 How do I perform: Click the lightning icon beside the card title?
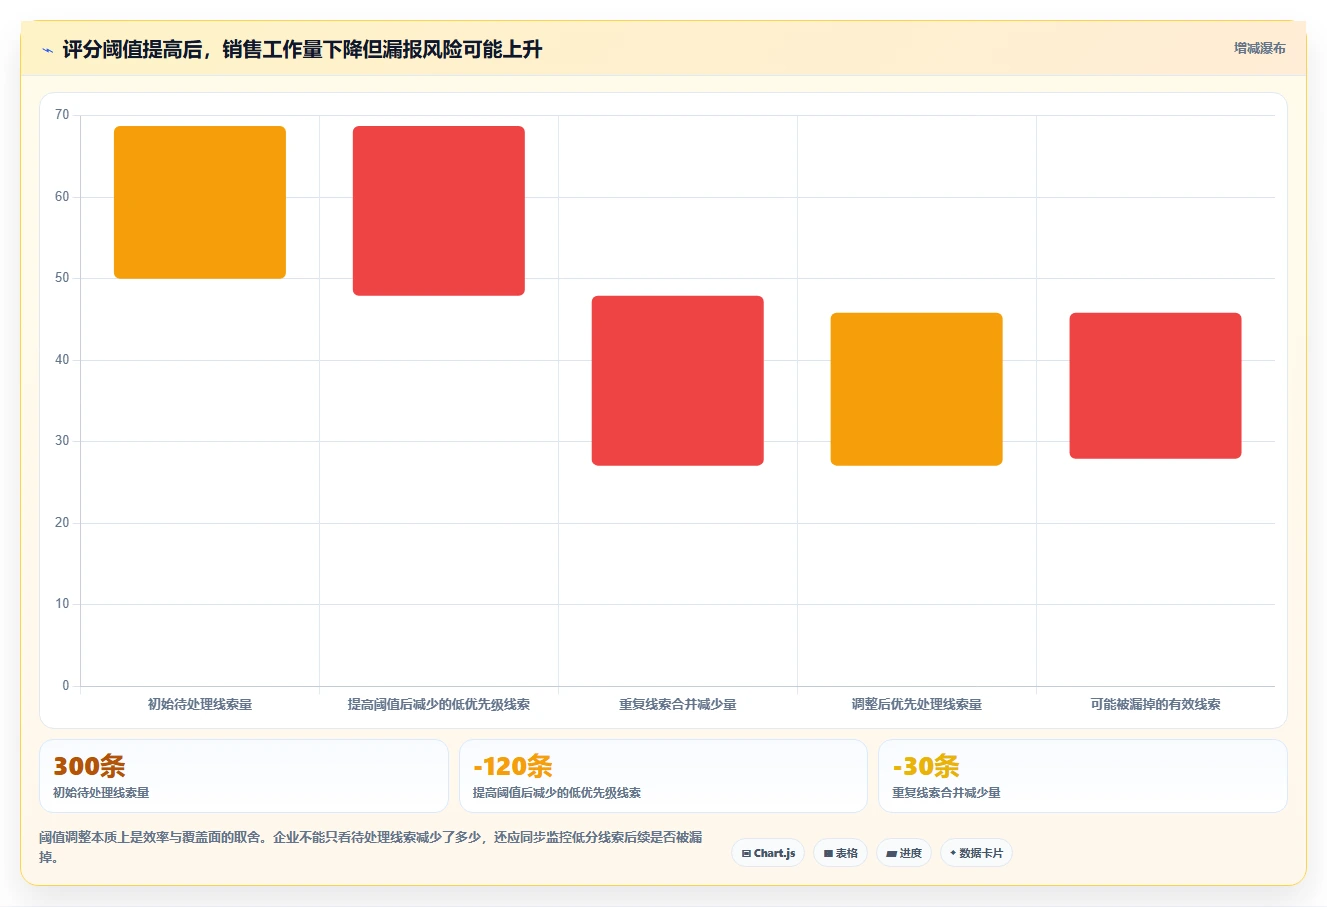click(47, 50)
